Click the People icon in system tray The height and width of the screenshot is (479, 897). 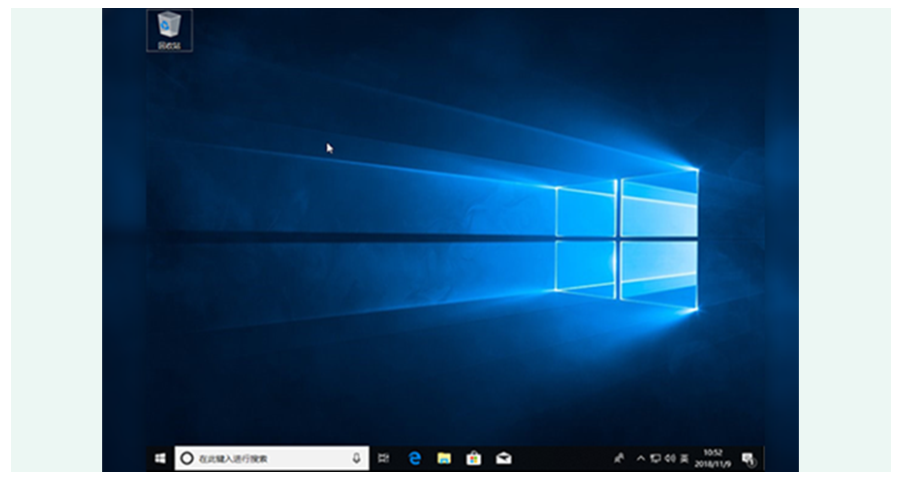click(x=619, y=458)
